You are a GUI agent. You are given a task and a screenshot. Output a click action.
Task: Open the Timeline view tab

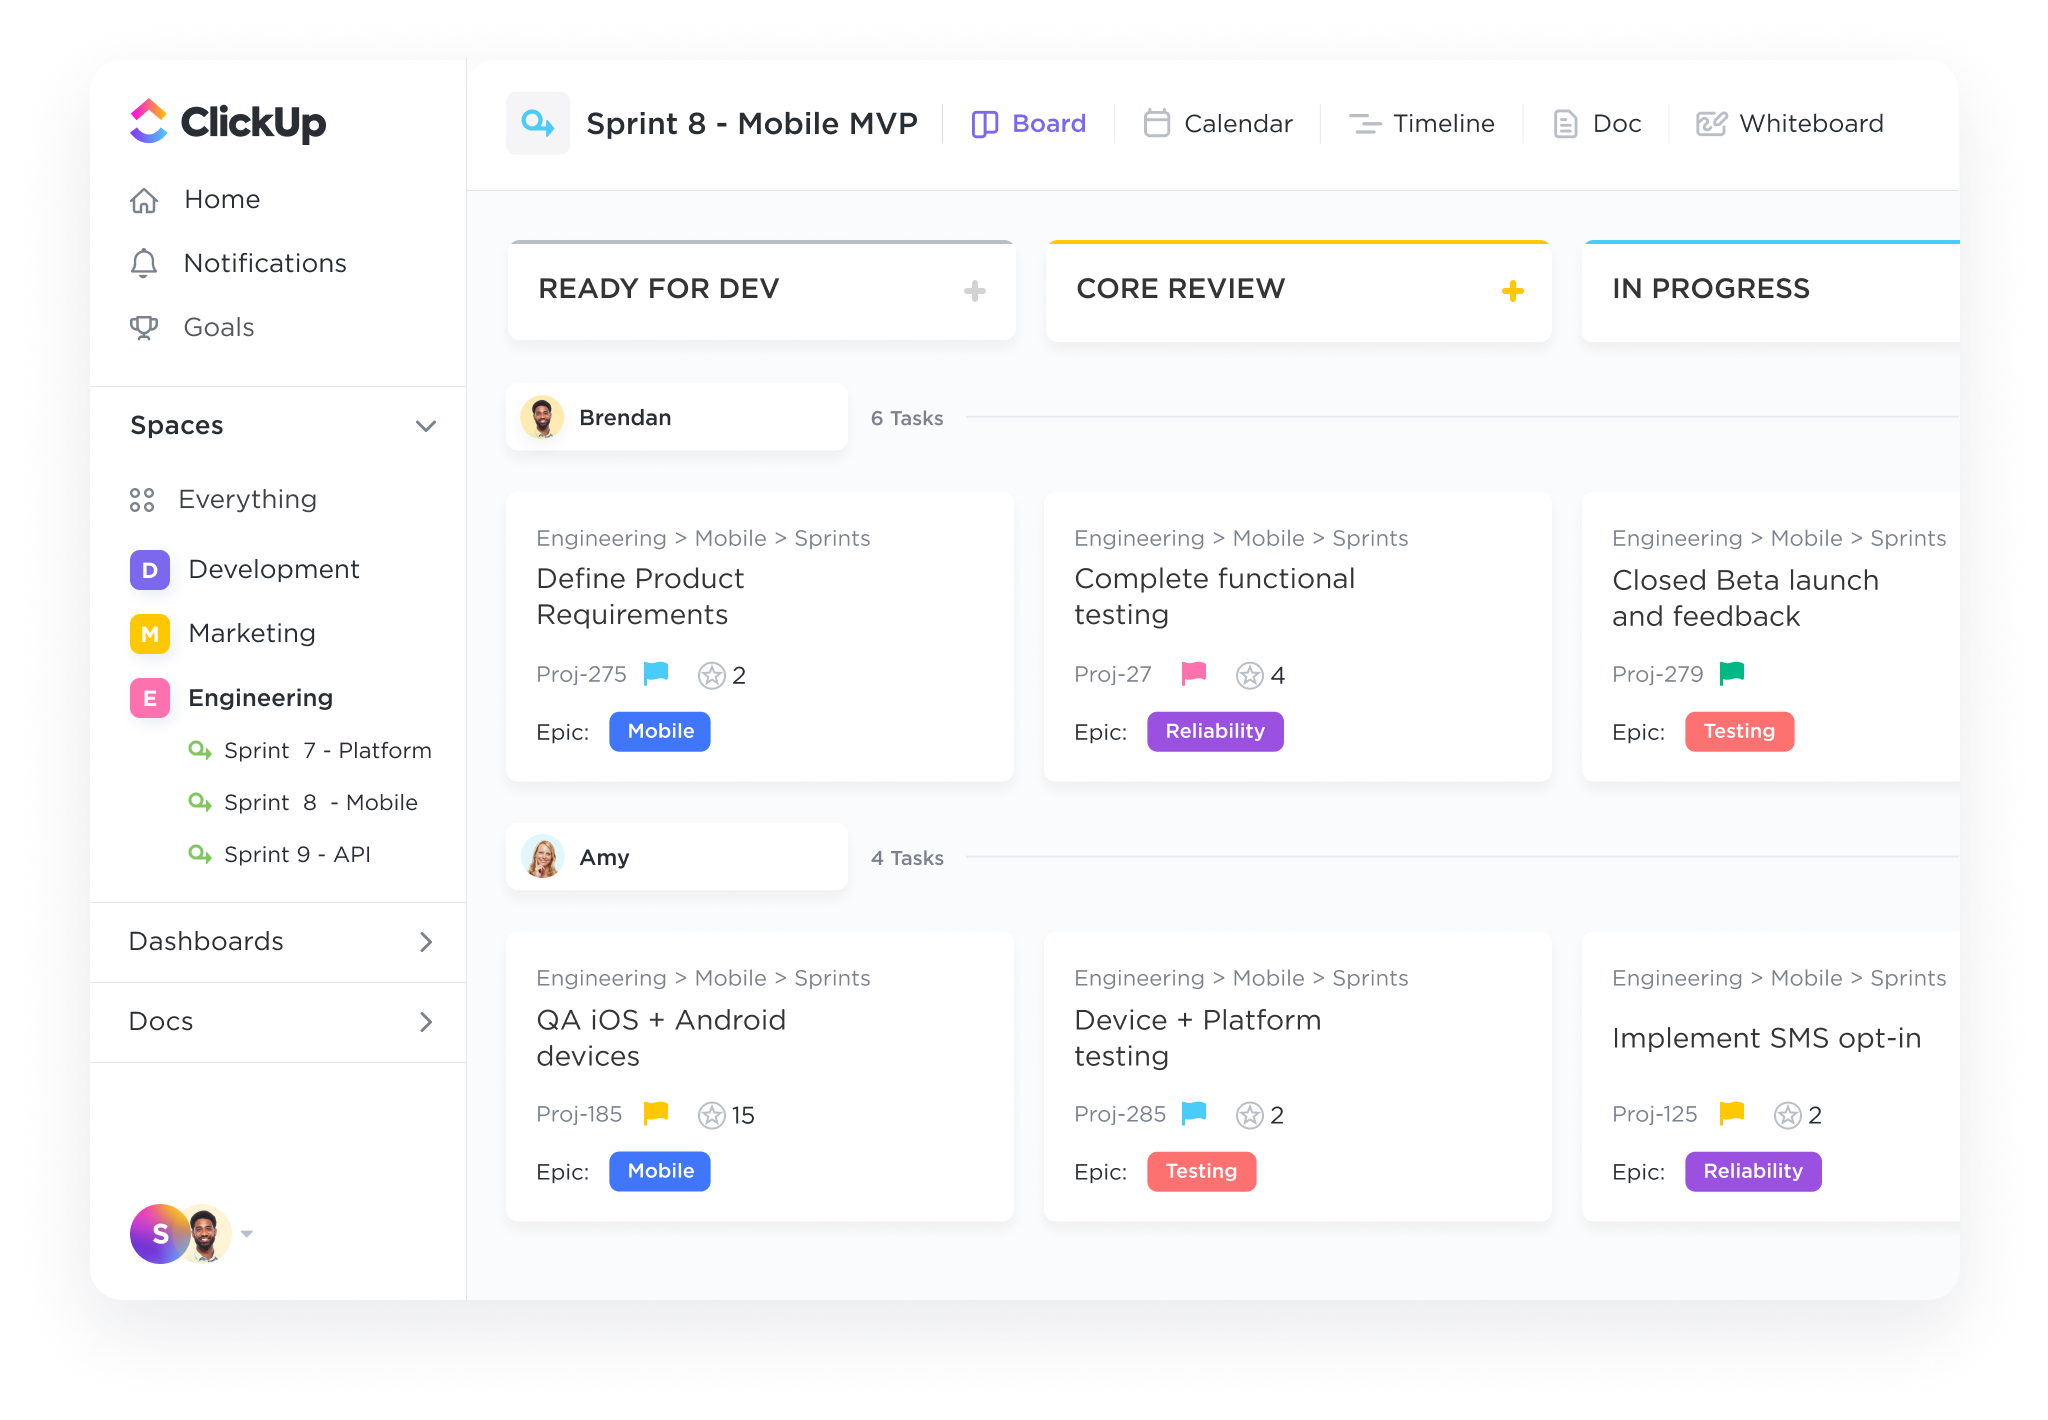pos(1421,123)
